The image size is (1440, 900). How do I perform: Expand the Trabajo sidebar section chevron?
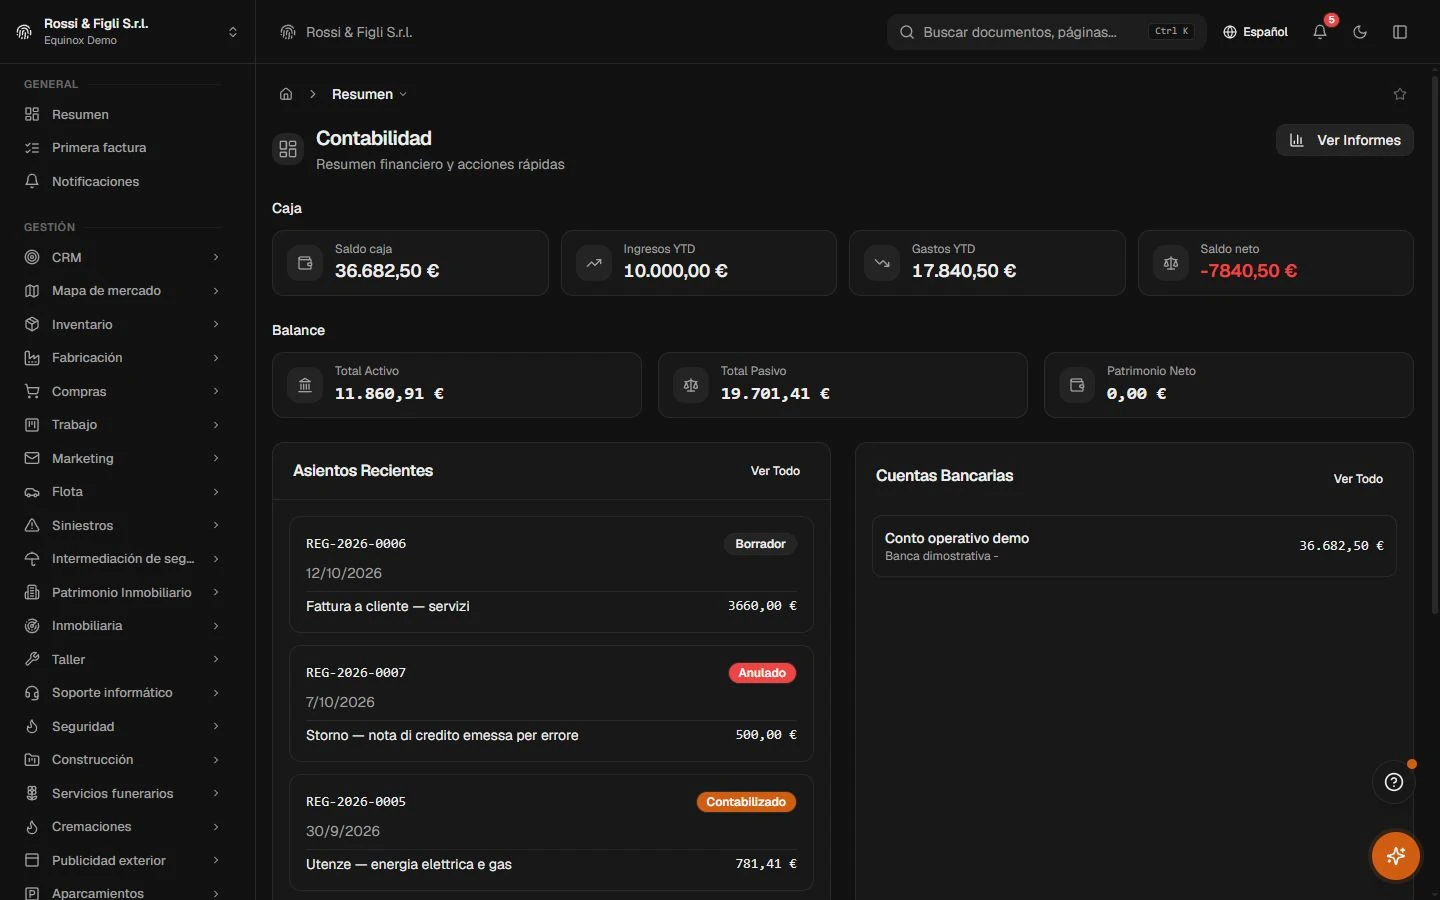(216, 425)
